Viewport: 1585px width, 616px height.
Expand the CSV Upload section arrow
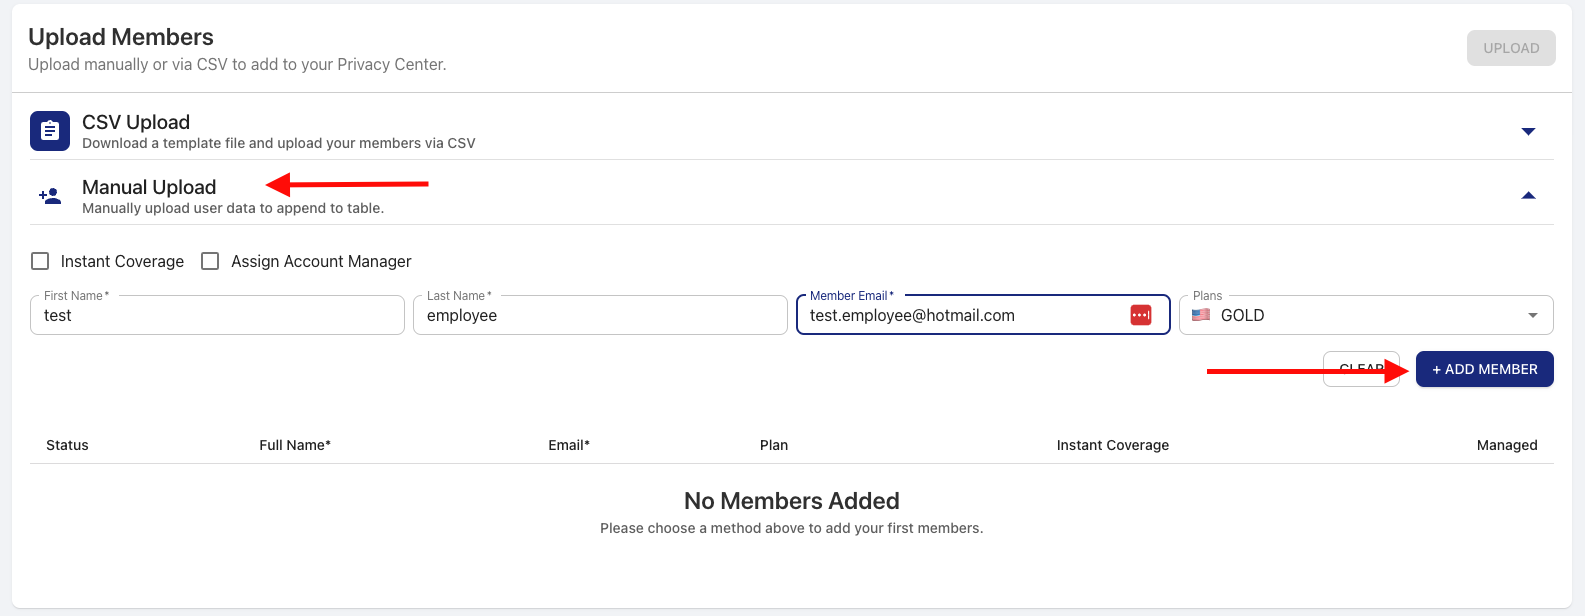coord(1527,131)
